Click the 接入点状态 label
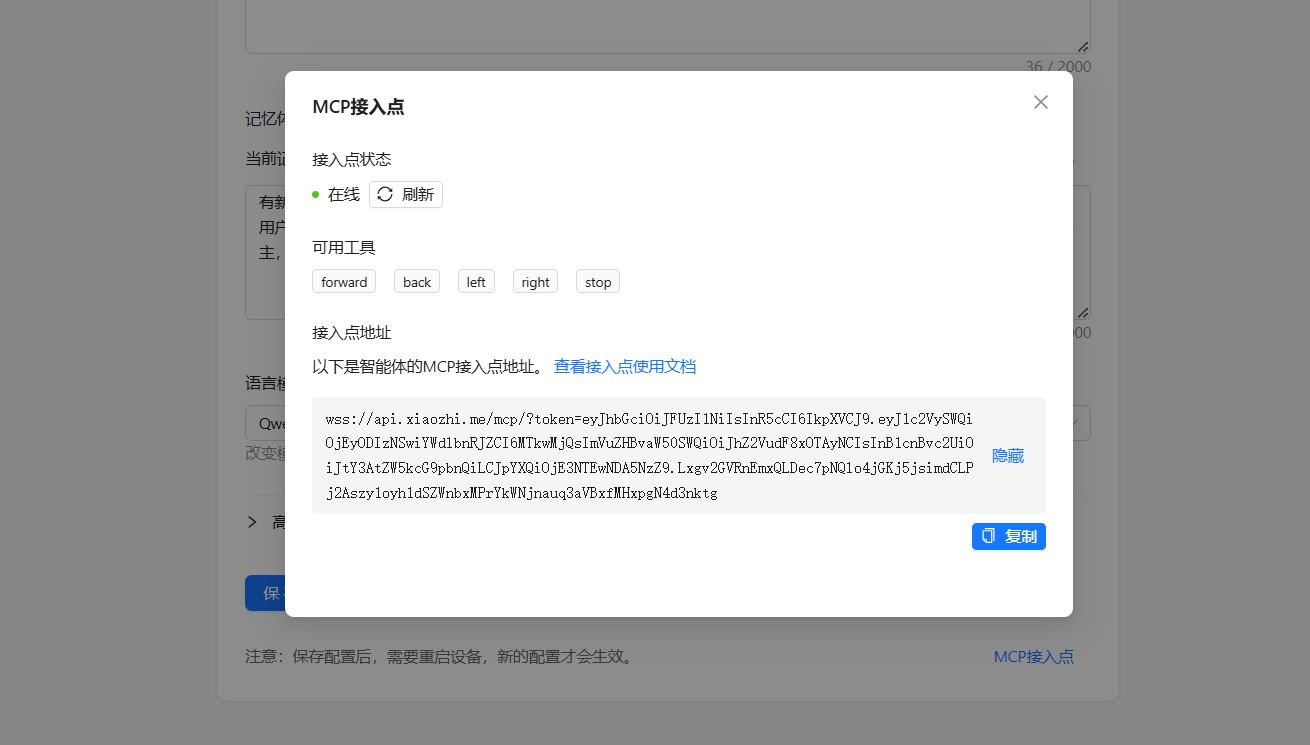 [352, 160]
